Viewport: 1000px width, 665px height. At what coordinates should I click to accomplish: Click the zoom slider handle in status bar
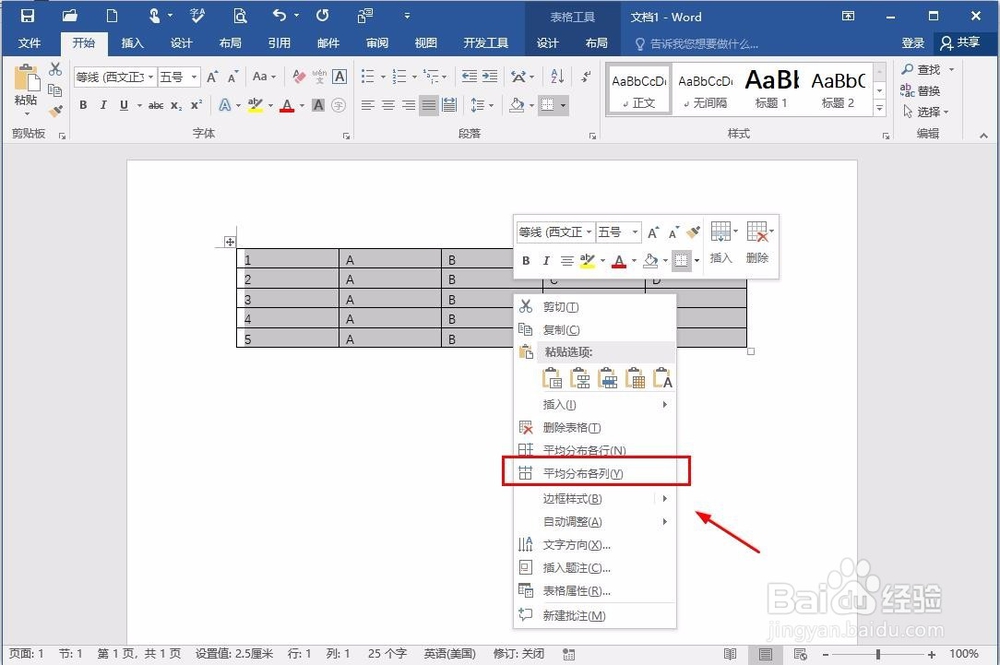coord(878,654)
